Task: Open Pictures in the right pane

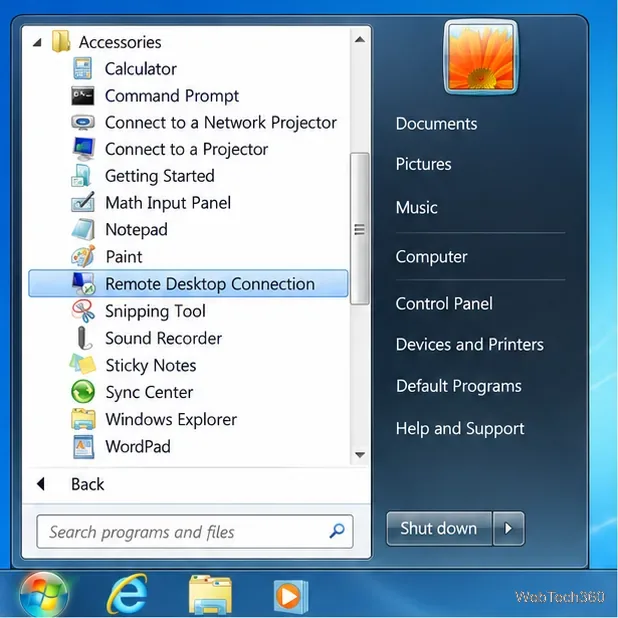Action: pyautogui.click(x=423, y=164)
